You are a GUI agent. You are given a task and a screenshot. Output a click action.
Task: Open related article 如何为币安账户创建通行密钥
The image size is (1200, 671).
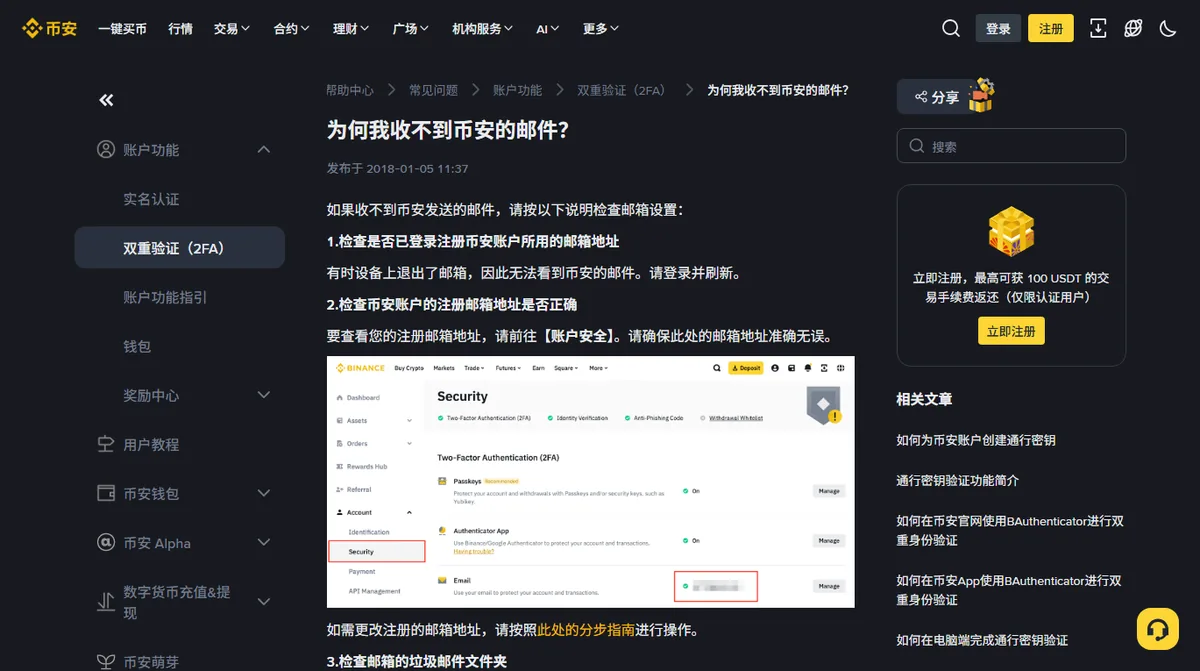tap(976, 440)
